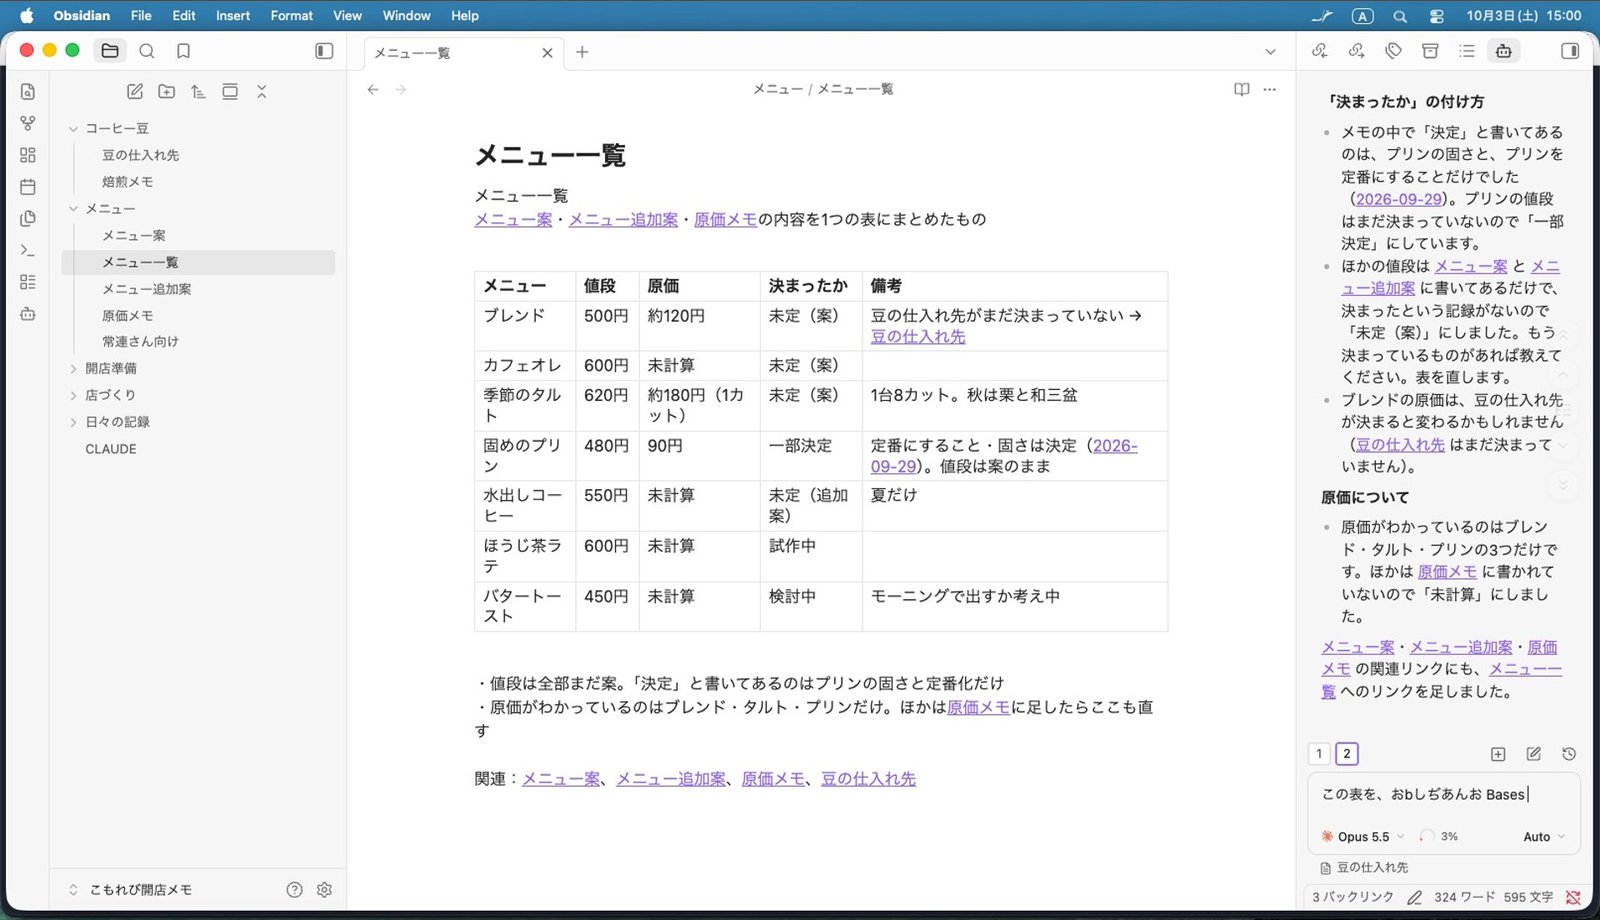
Task: Switch note to reading view book icon
Action: 1242,89
